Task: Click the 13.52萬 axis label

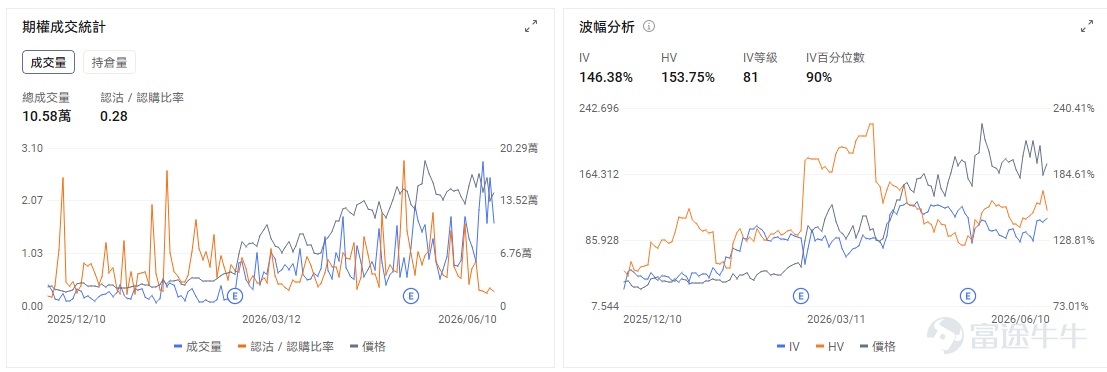Action: pyautogui.click(x=518, y=200)
